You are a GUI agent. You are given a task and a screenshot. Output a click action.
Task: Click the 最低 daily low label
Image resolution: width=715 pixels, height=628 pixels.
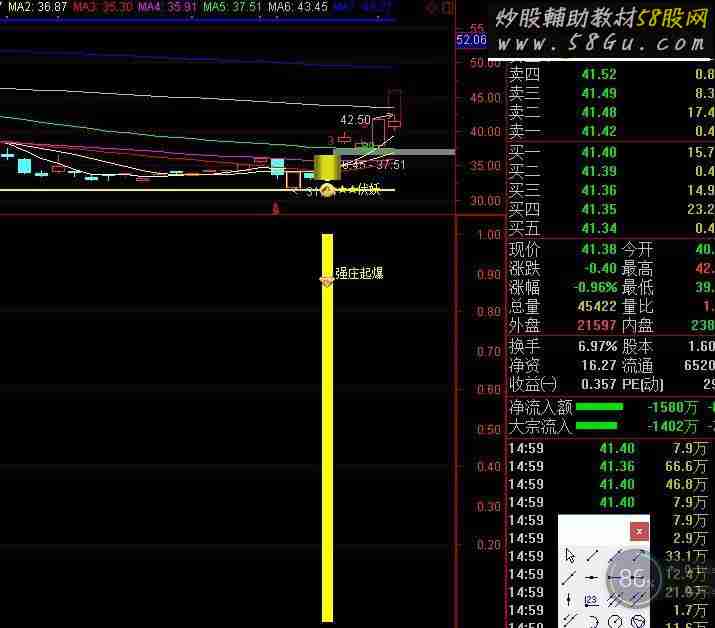click(x=637, y=287)
